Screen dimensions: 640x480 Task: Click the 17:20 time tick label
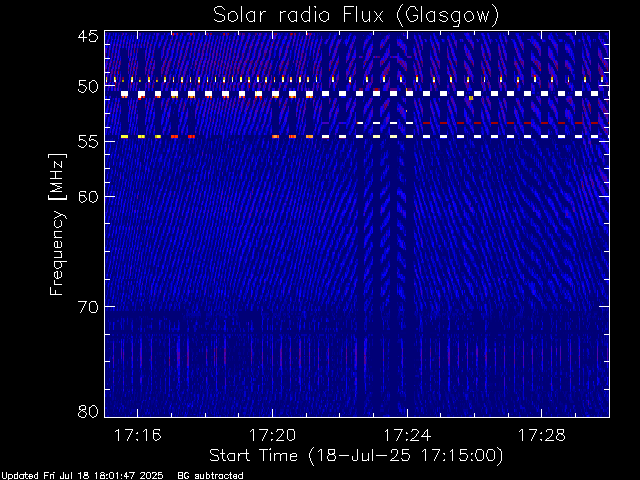272,435
